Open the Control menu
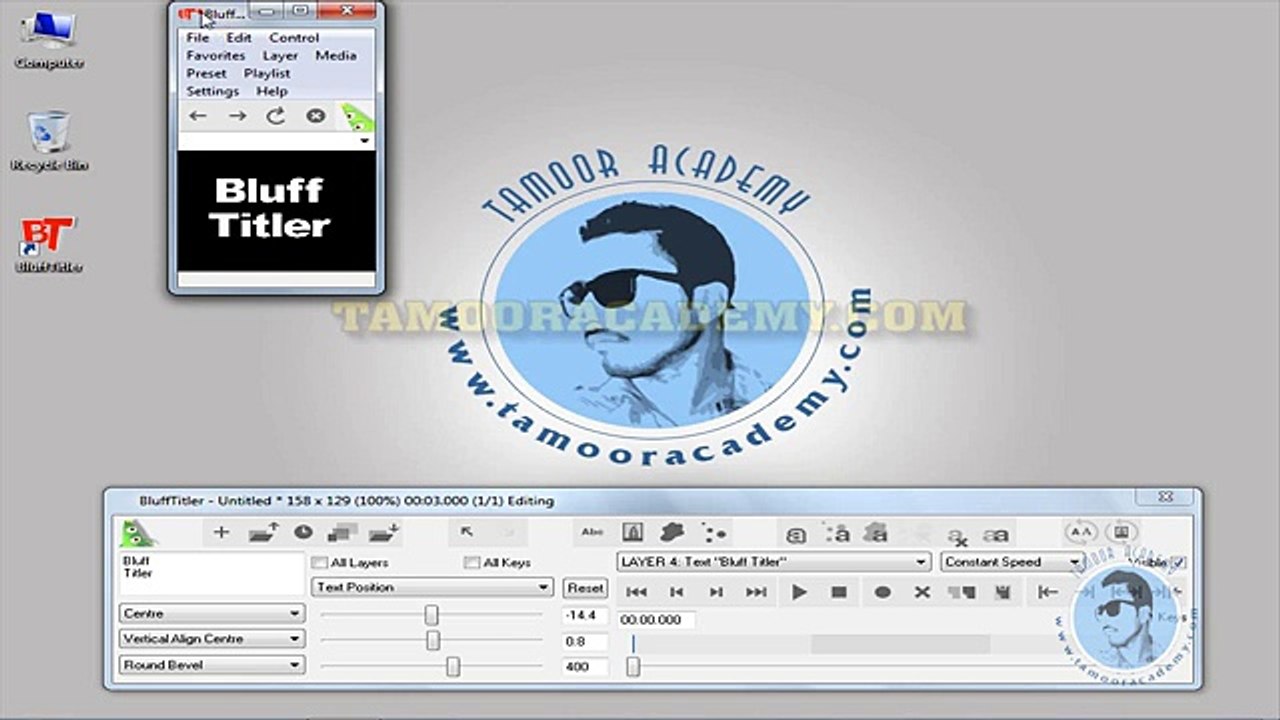The image size is (1280, 720). 294,38
